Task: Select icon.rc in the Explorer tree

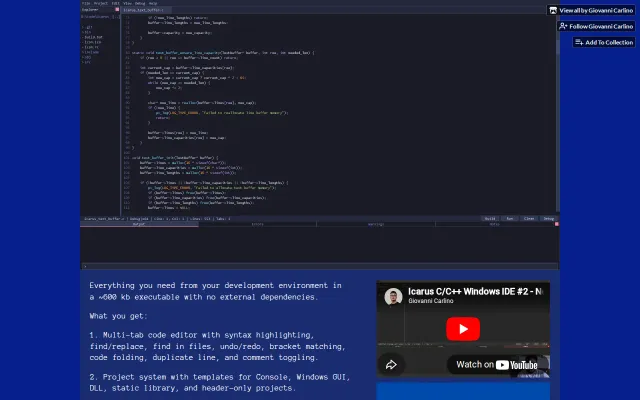Action: 91,47
